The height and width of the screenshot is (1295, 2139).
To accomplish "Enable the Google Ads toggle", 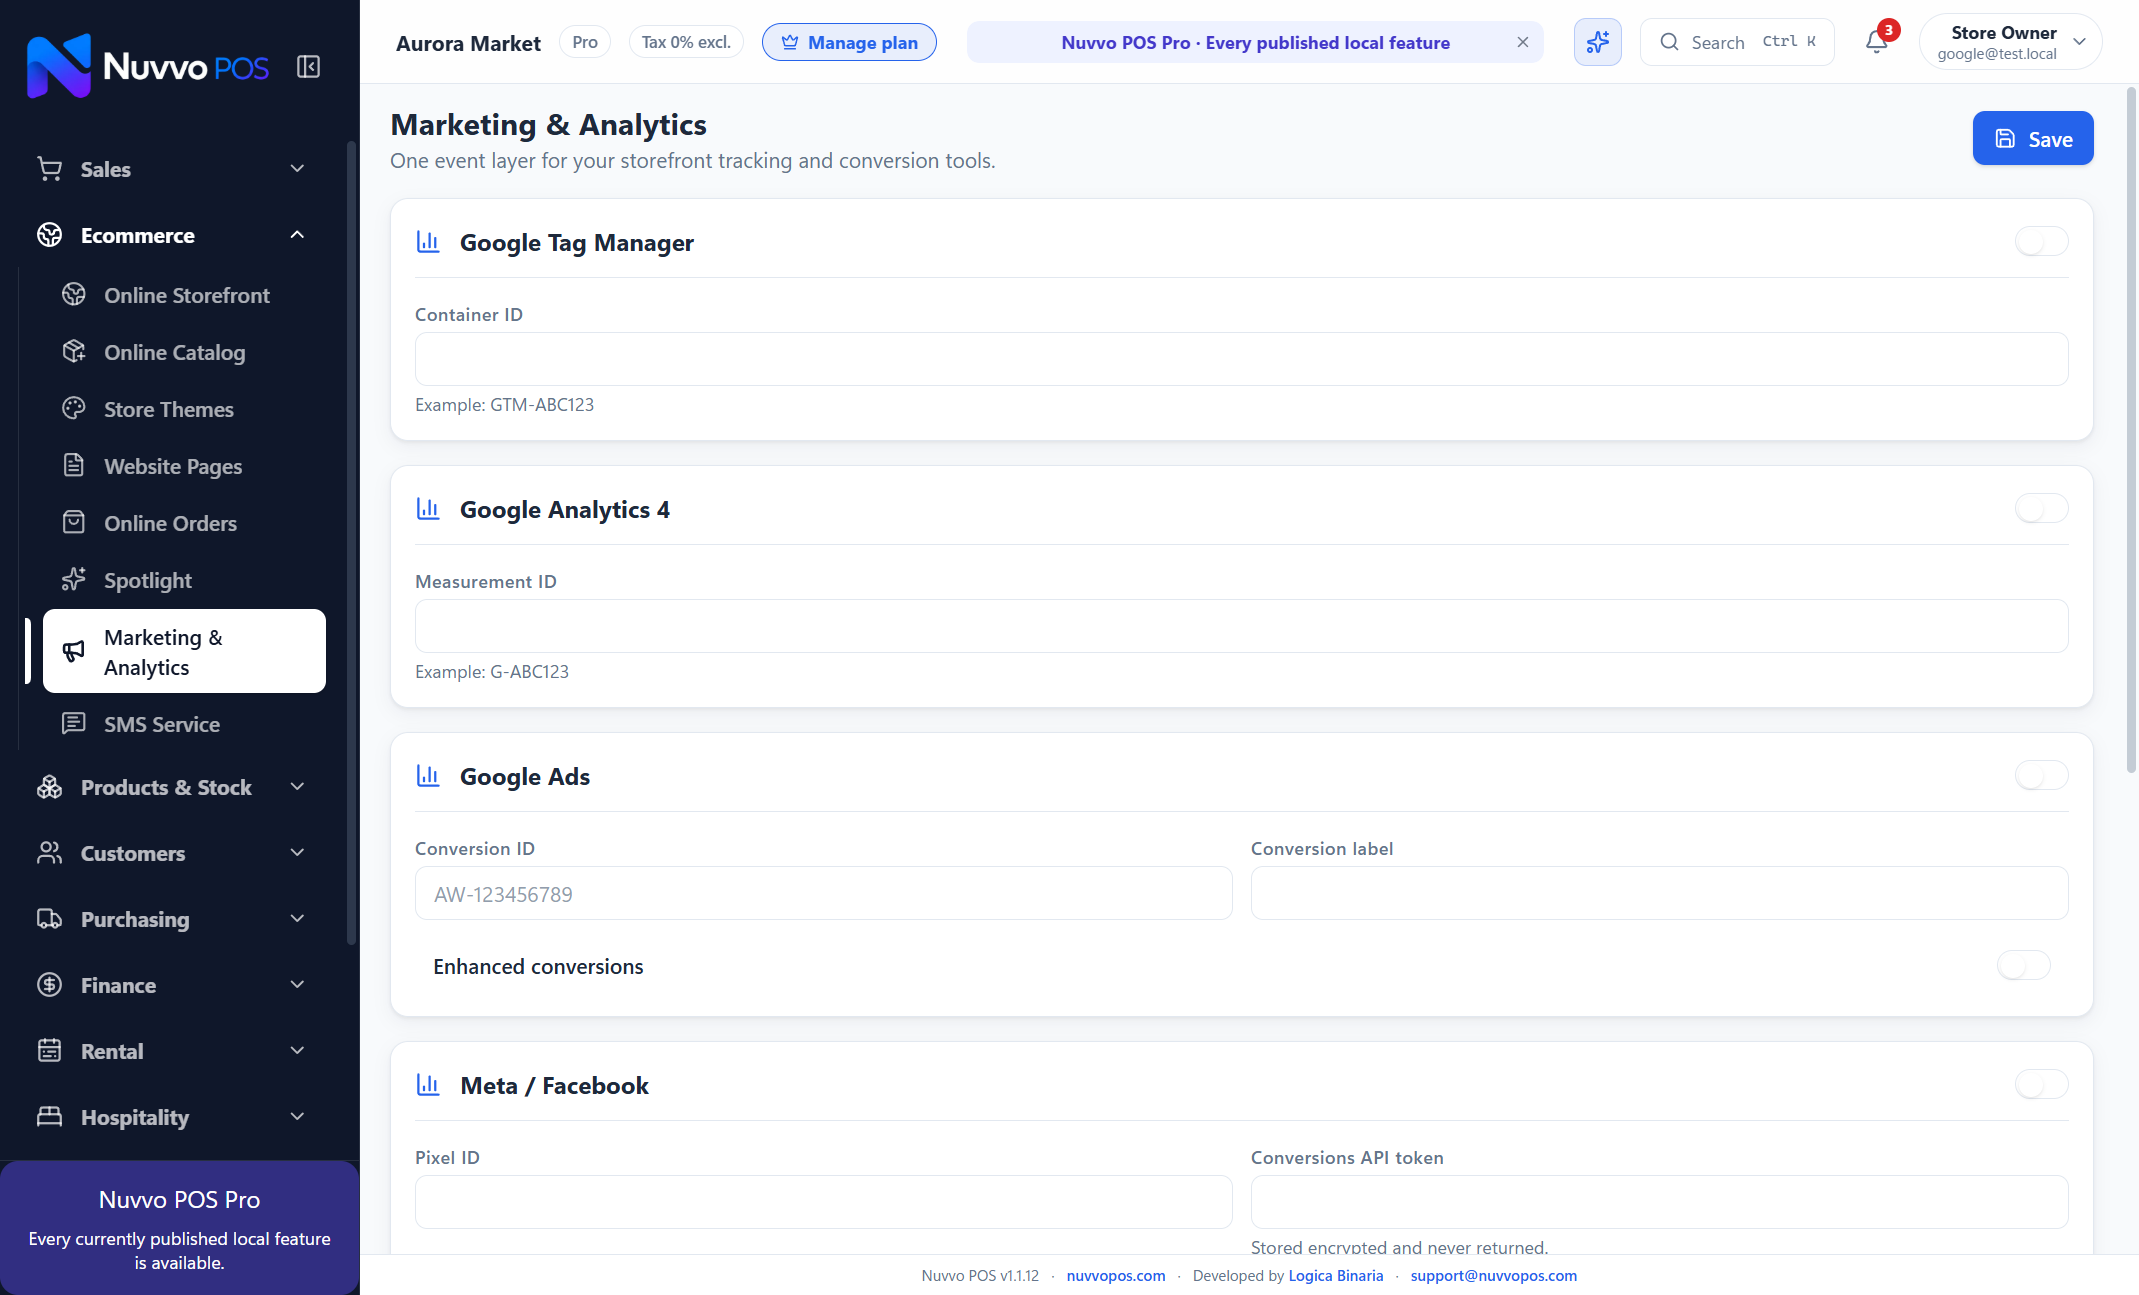I will (x=2041, y=775).
